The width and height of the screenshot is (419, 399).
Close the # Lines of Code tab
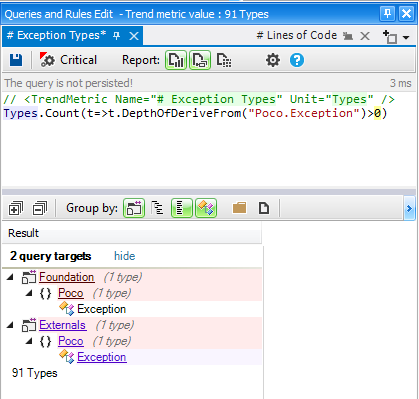365,36
